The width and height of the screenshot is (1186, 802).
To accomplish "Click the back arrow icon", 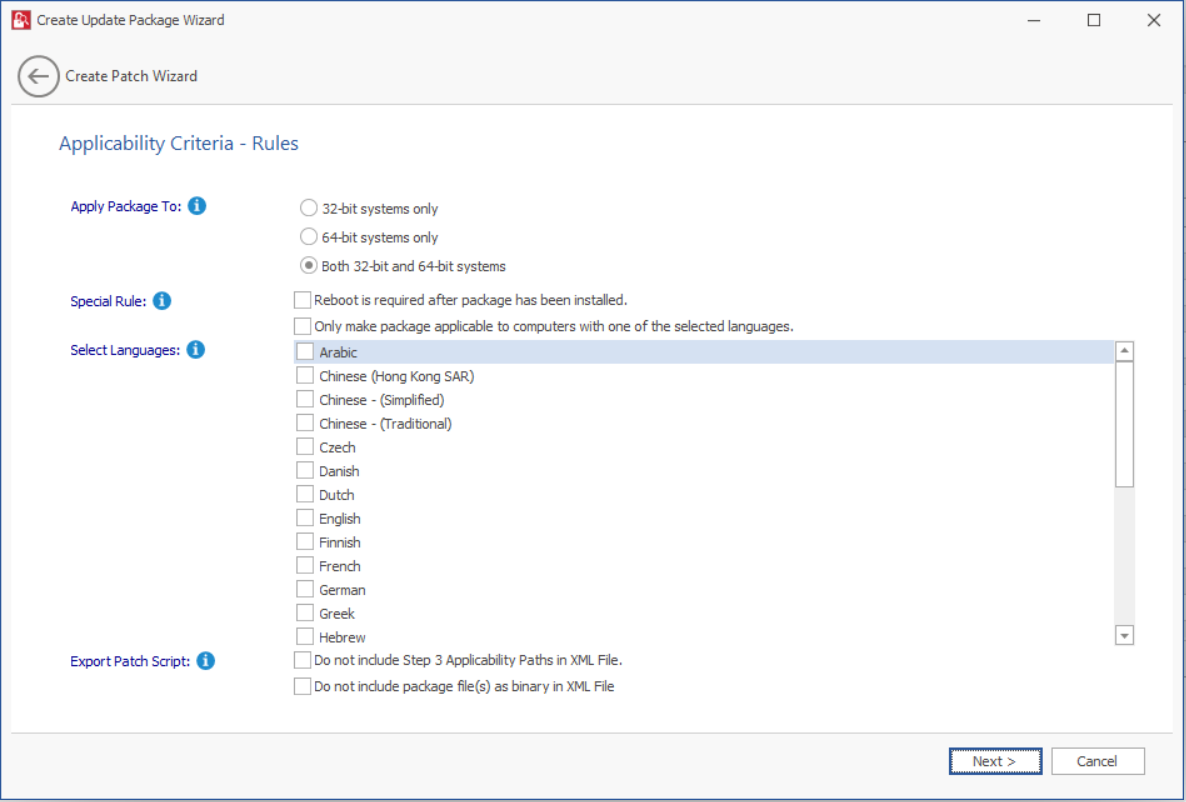I will point(39,76).
